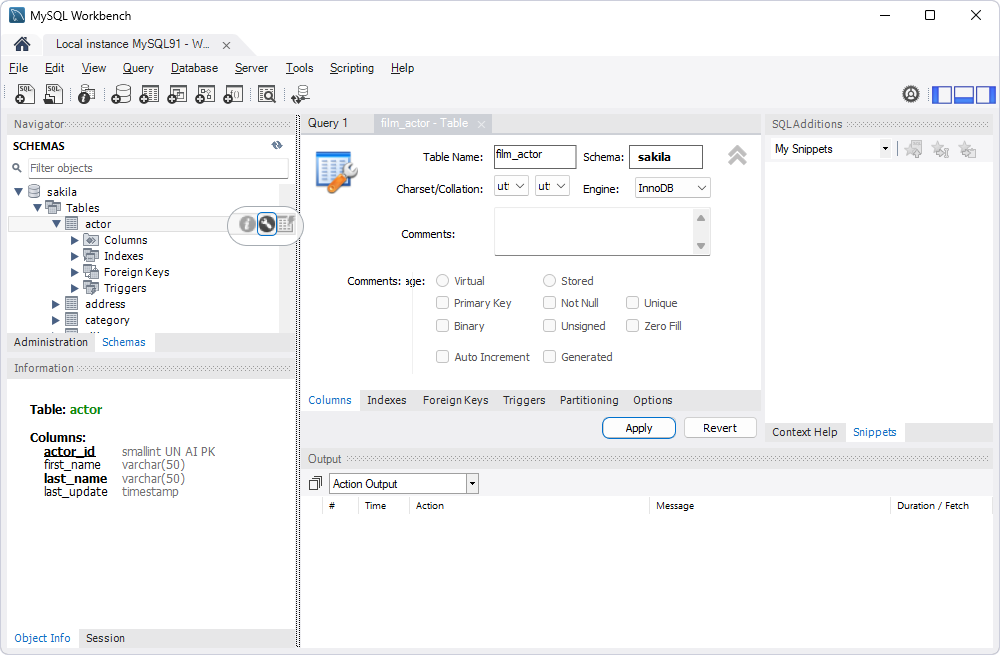Switch to the Session info tab
Screen dimensions: 1000x655
[105, 638]
